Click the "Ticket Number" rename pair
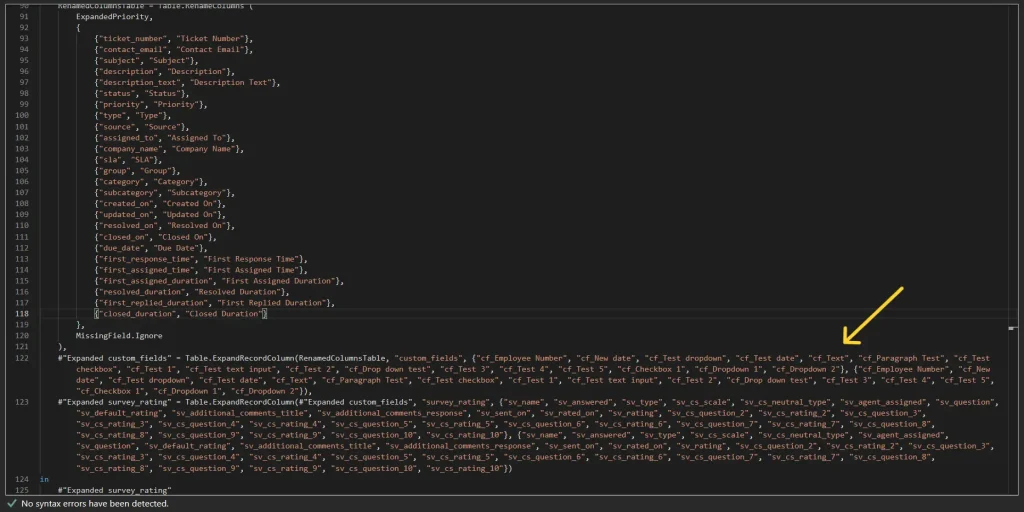1024x512 pixels. coord(174,39)
